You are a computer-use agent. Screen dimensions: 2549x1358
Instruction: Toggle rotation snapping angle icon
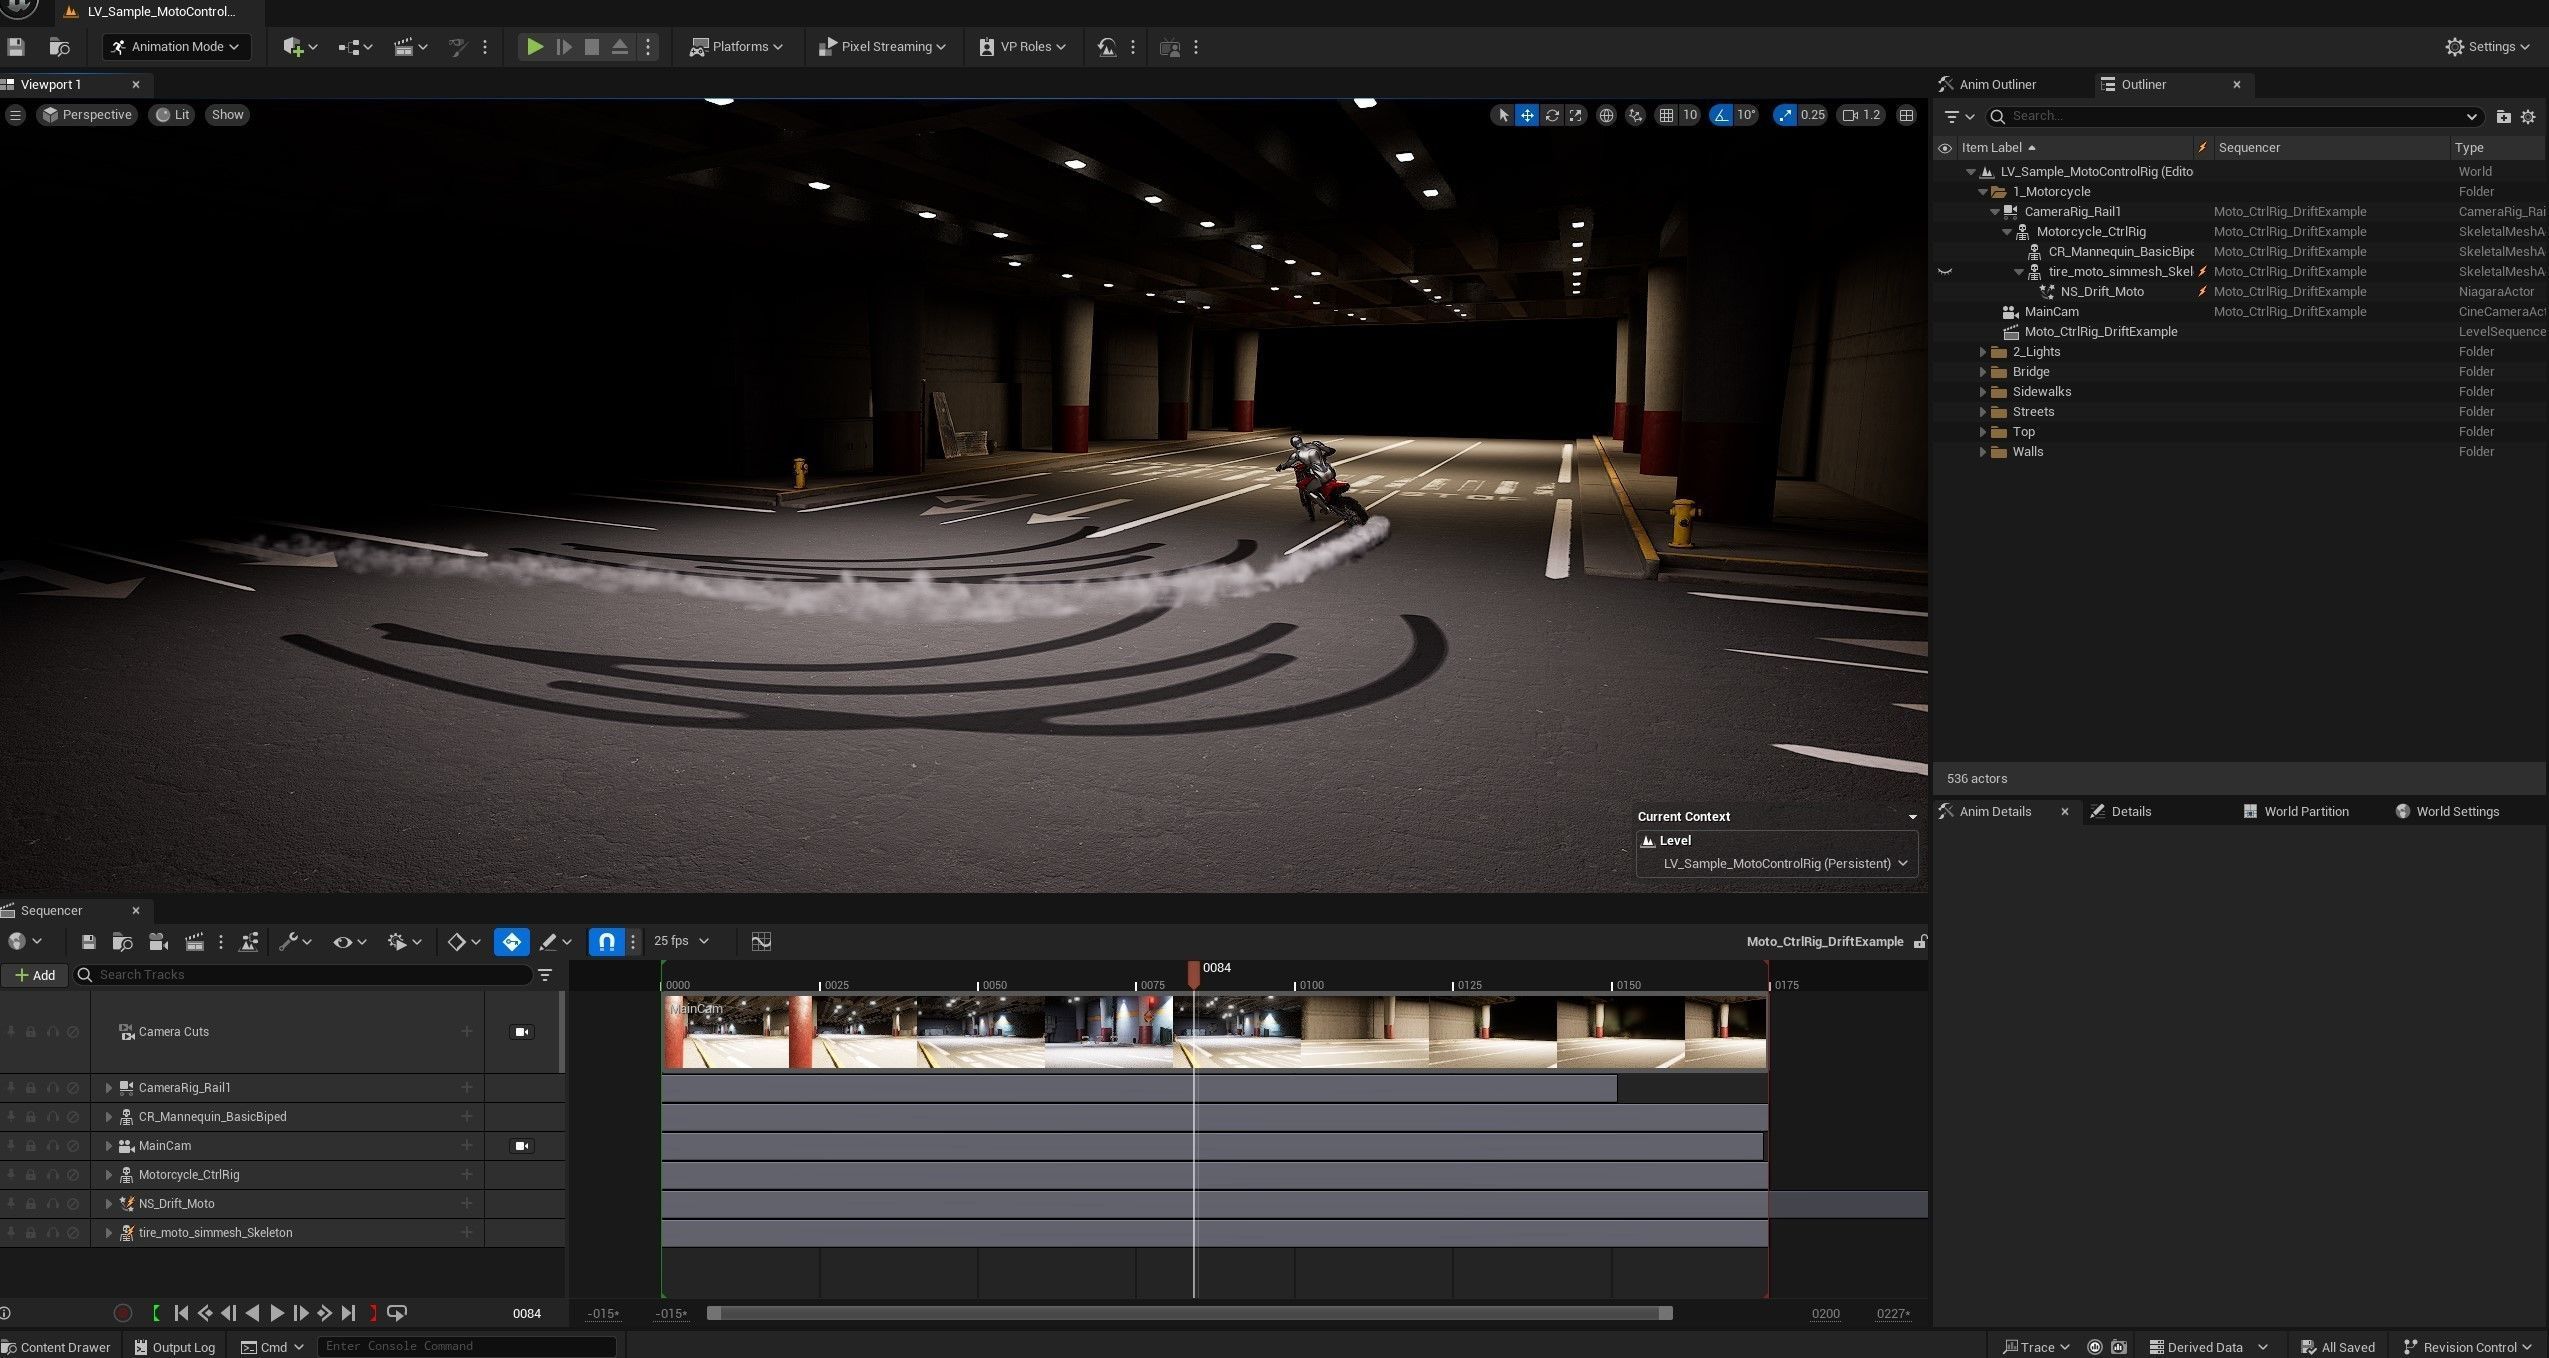(1721, 115)
